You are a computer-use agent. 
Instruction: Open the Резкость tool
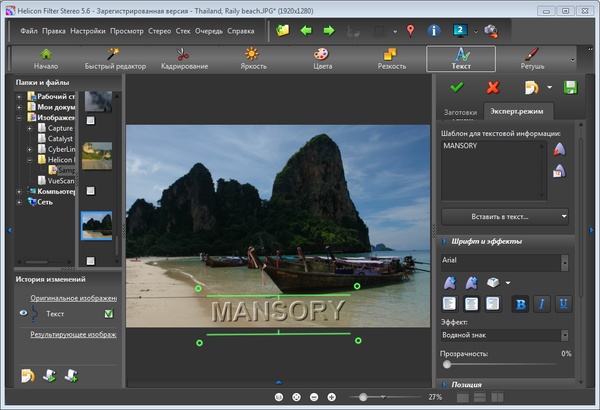[391, 59]
